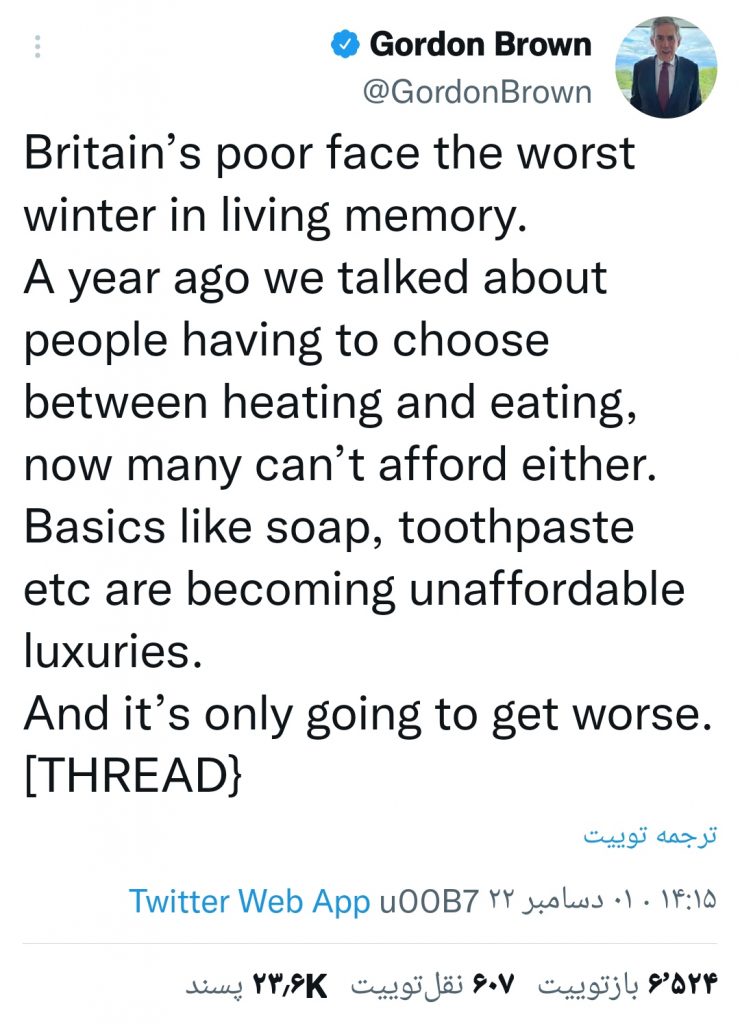Viewport: 740px width, 1024px height.
Task: Open the three-dot more options menu
Action: 38,46
